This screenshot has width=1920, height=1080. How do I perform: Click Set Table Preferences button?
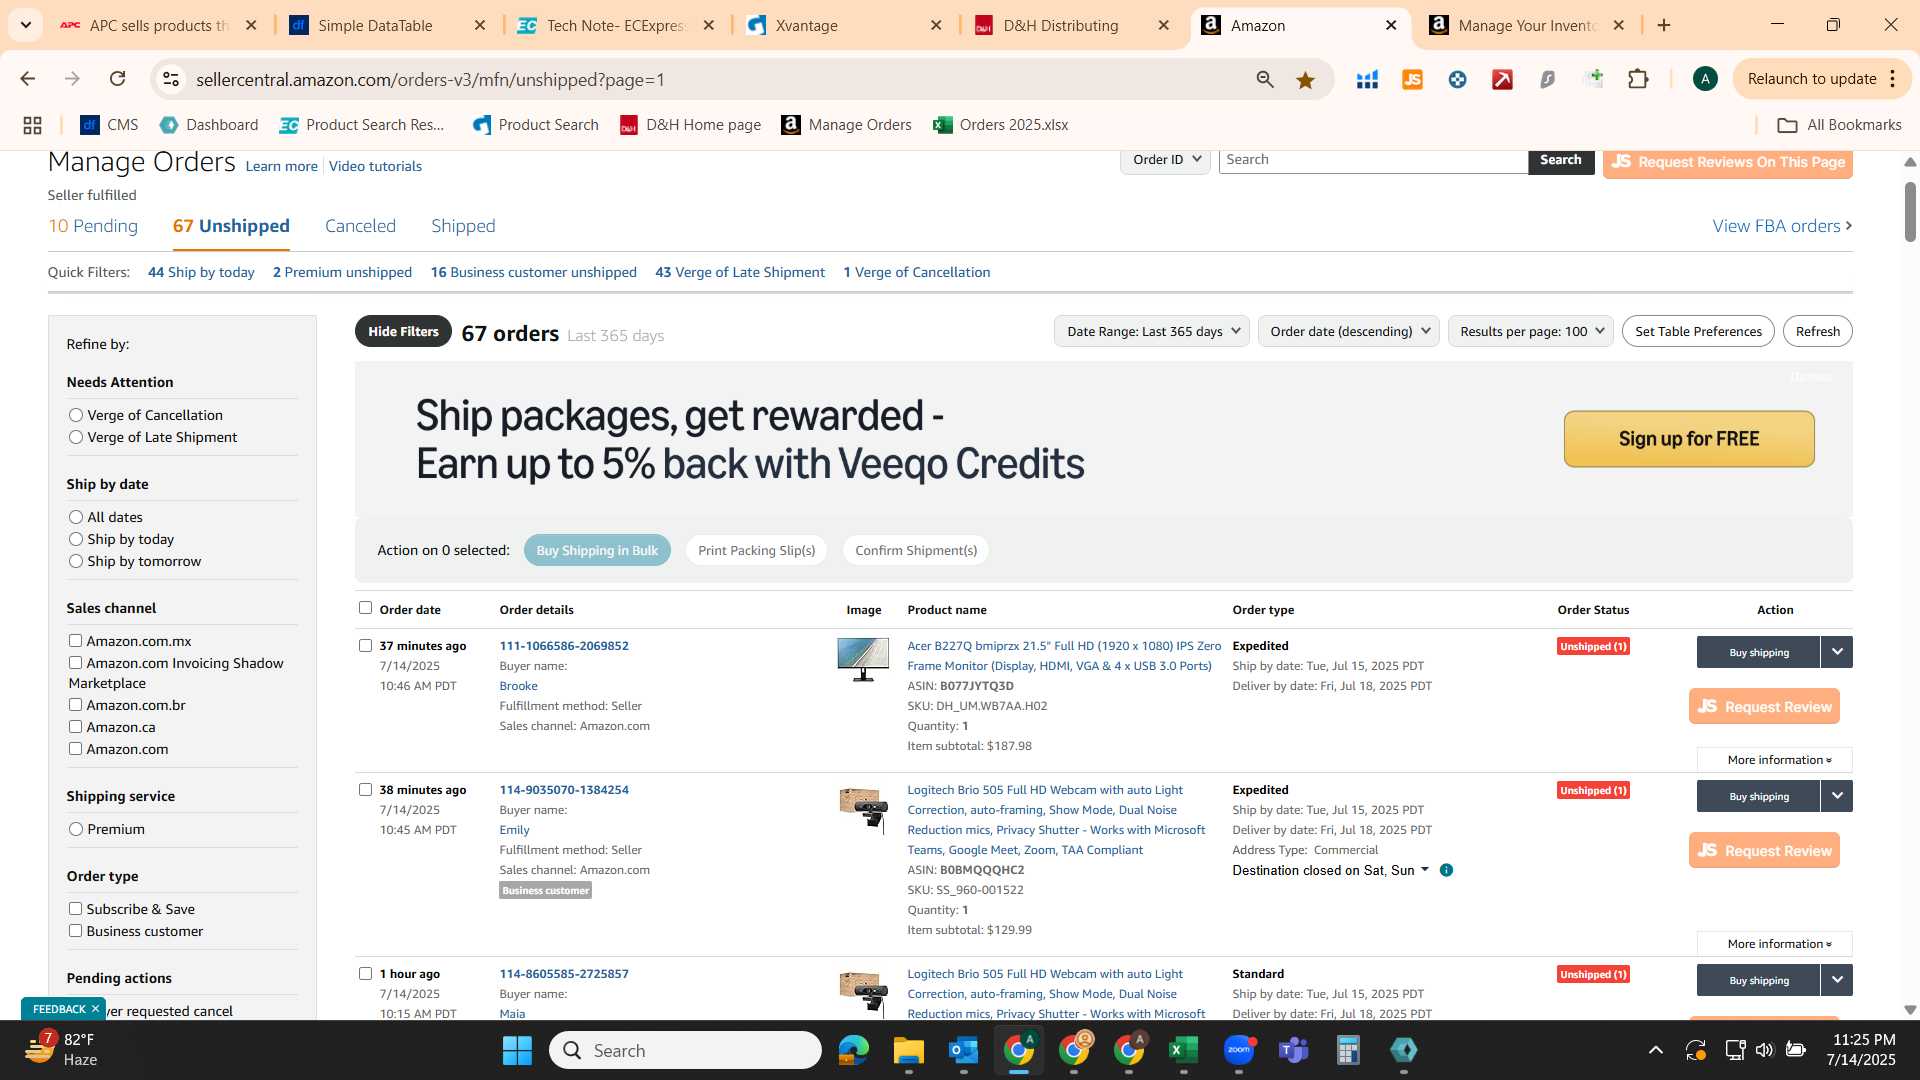1698,331
